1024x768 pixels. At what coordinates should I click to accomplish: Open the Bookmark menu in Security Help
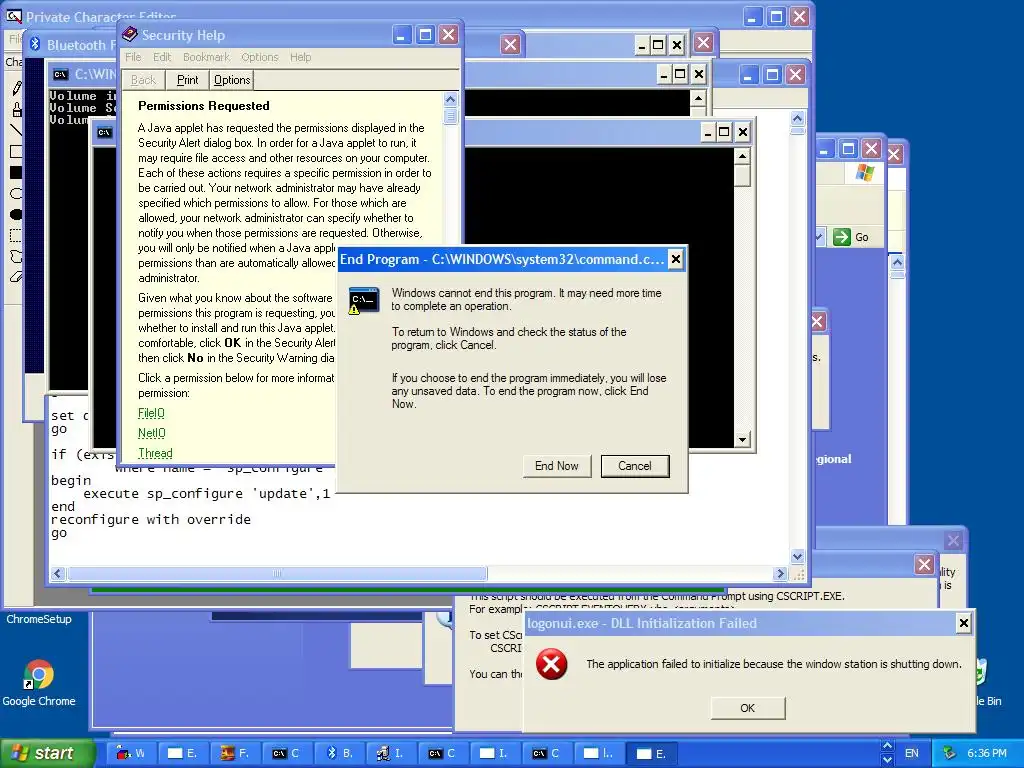pyautogui.click(x=206, y=57)
